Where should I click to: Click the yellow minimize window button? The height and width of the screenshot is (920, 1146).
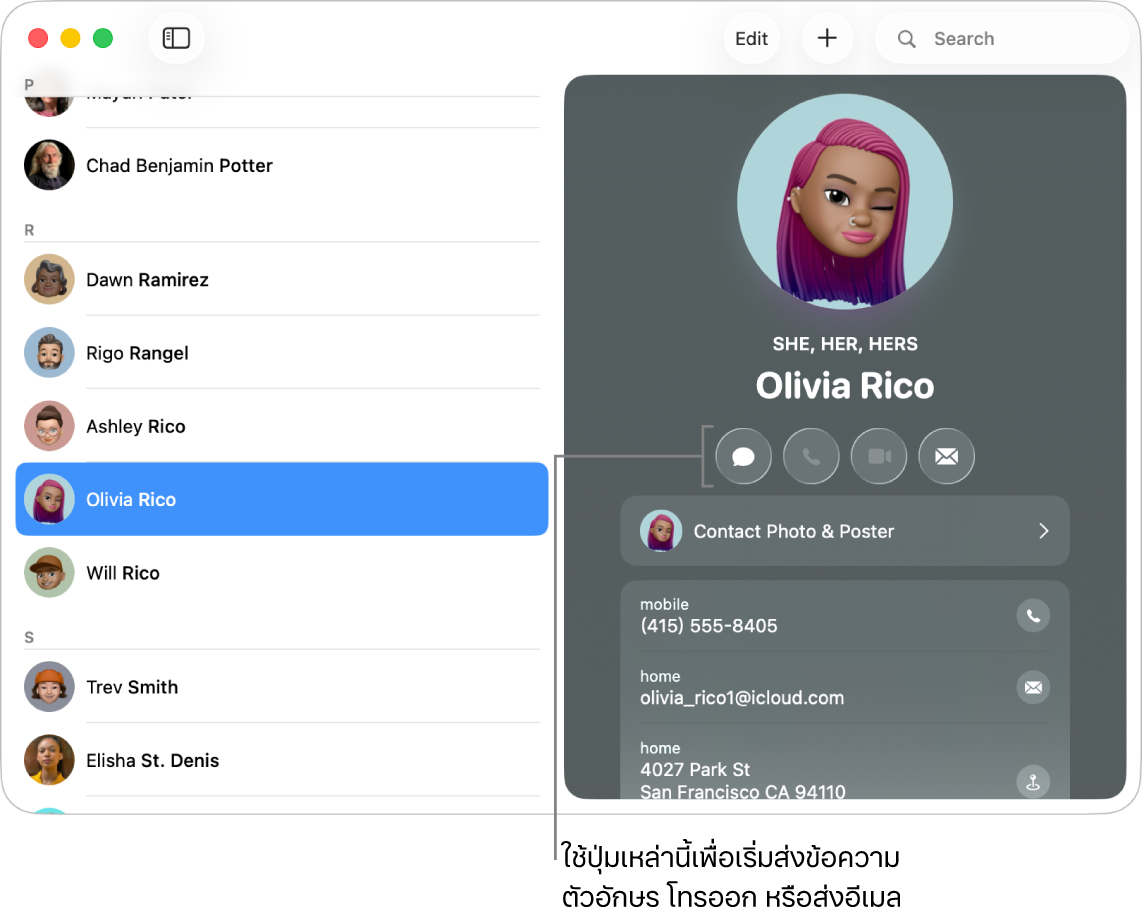[70, 38]
